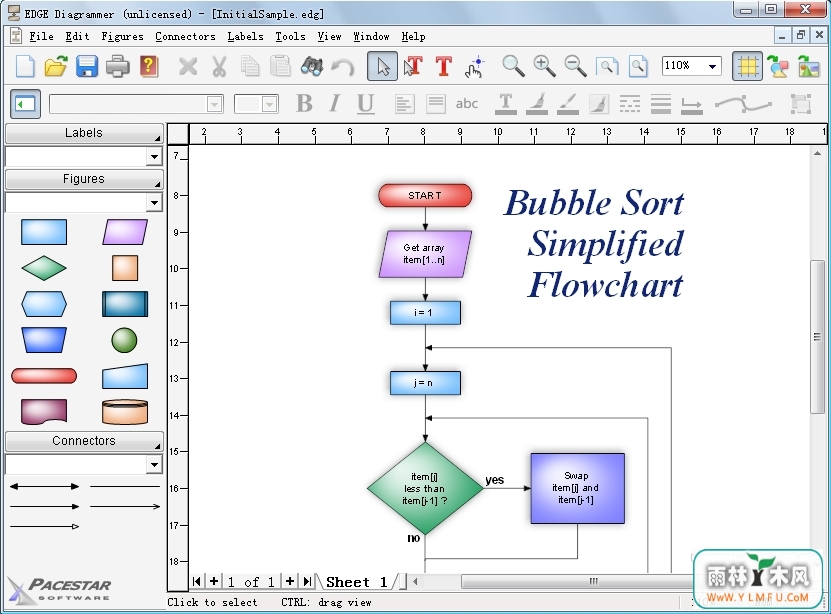The width and height of the screenshot is (831, 614).
Task: Select the hollow arrowhead connector
Action: click(x=45, y=526)
